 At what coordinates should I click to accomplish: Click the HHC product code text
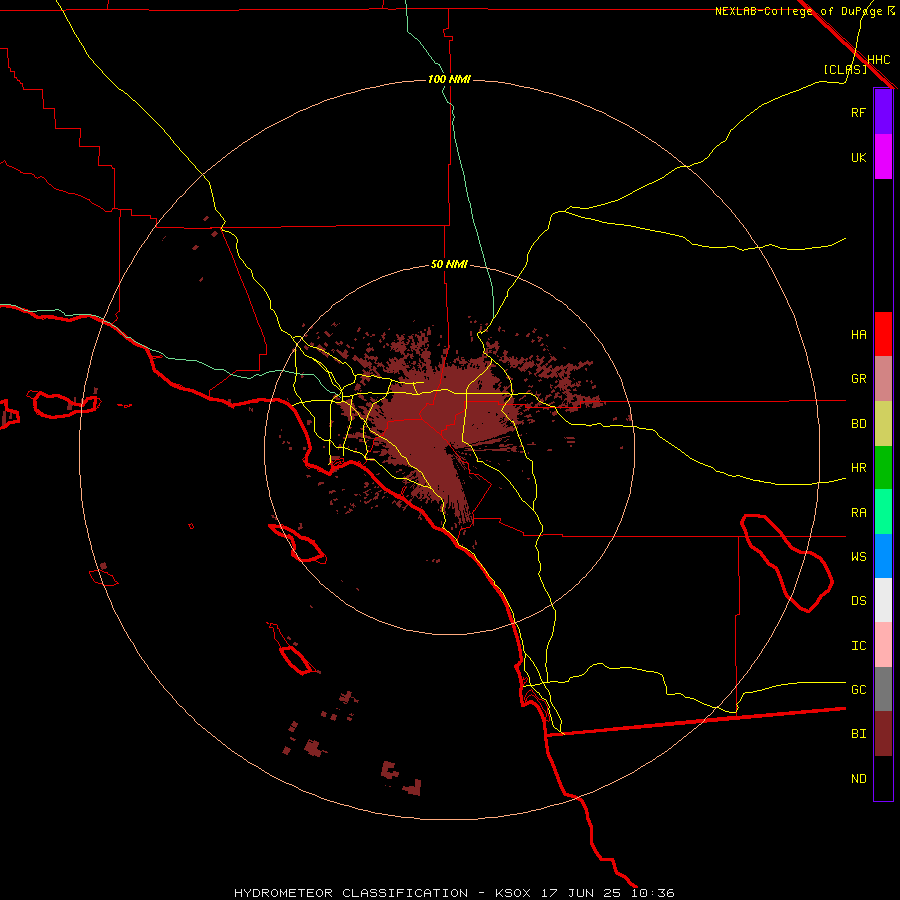(x=878, y=60)
